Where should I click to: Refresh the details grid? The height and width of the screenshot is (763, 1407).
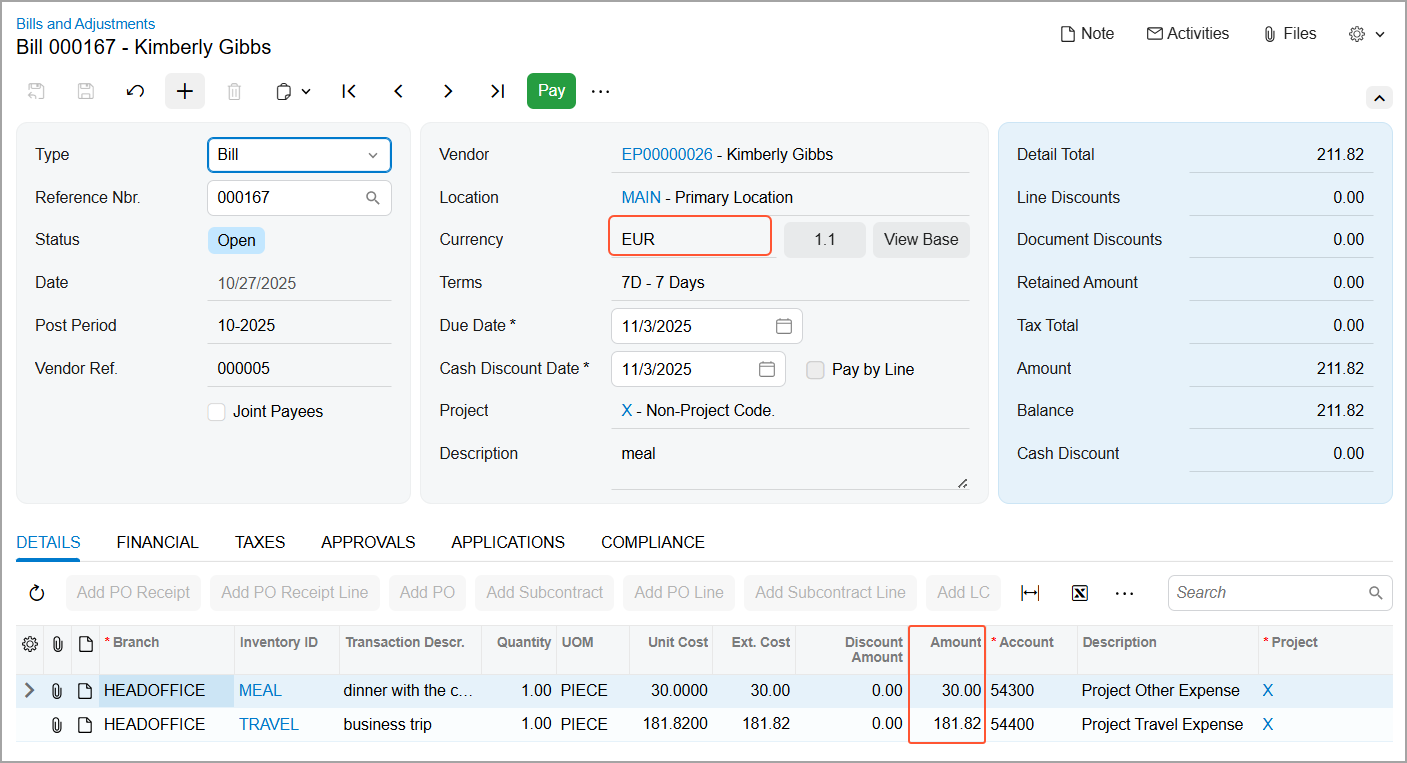(x=37, y=593)
